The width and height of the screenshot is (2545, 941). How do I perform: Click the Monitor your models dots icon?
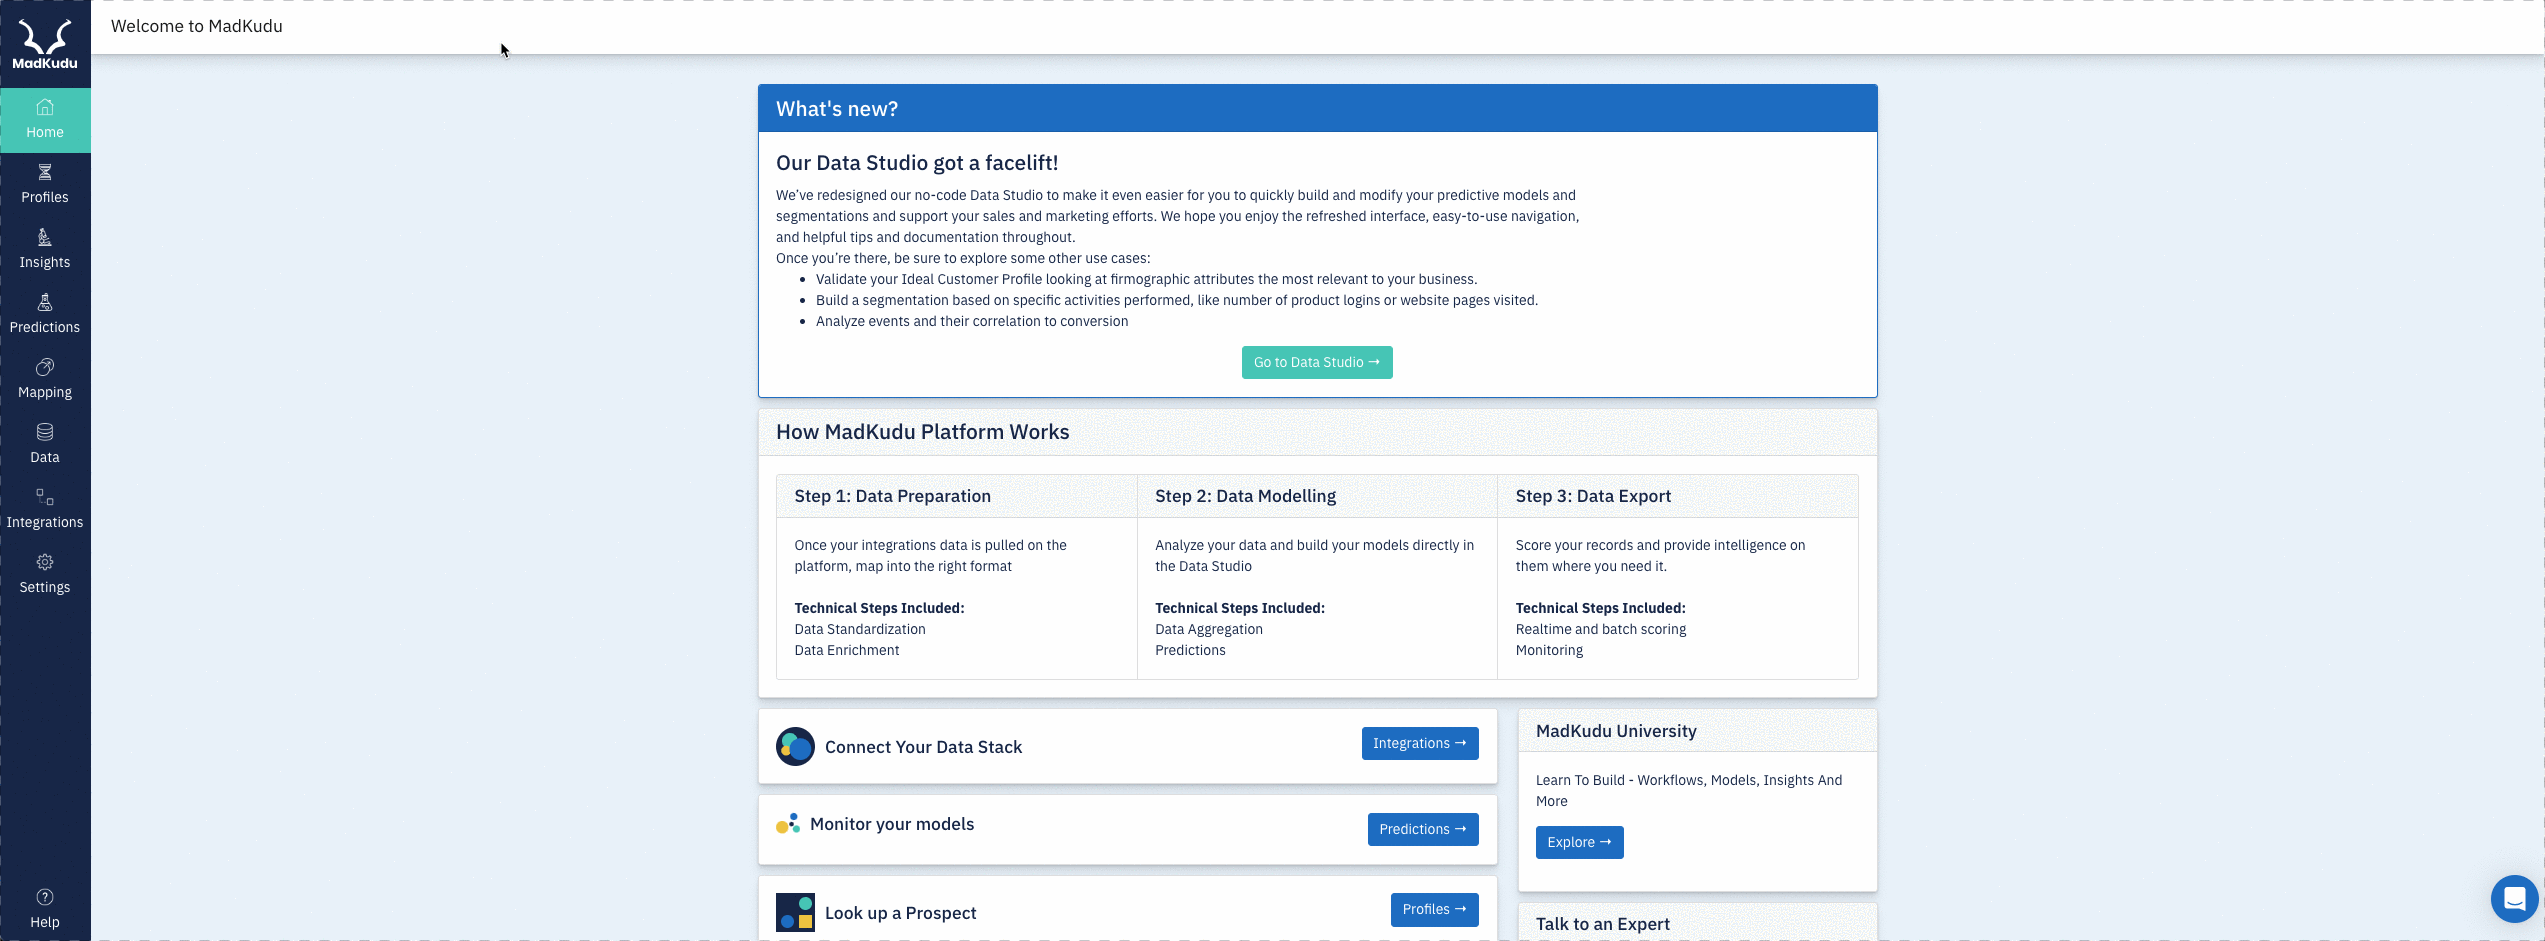tap(788, 824)
